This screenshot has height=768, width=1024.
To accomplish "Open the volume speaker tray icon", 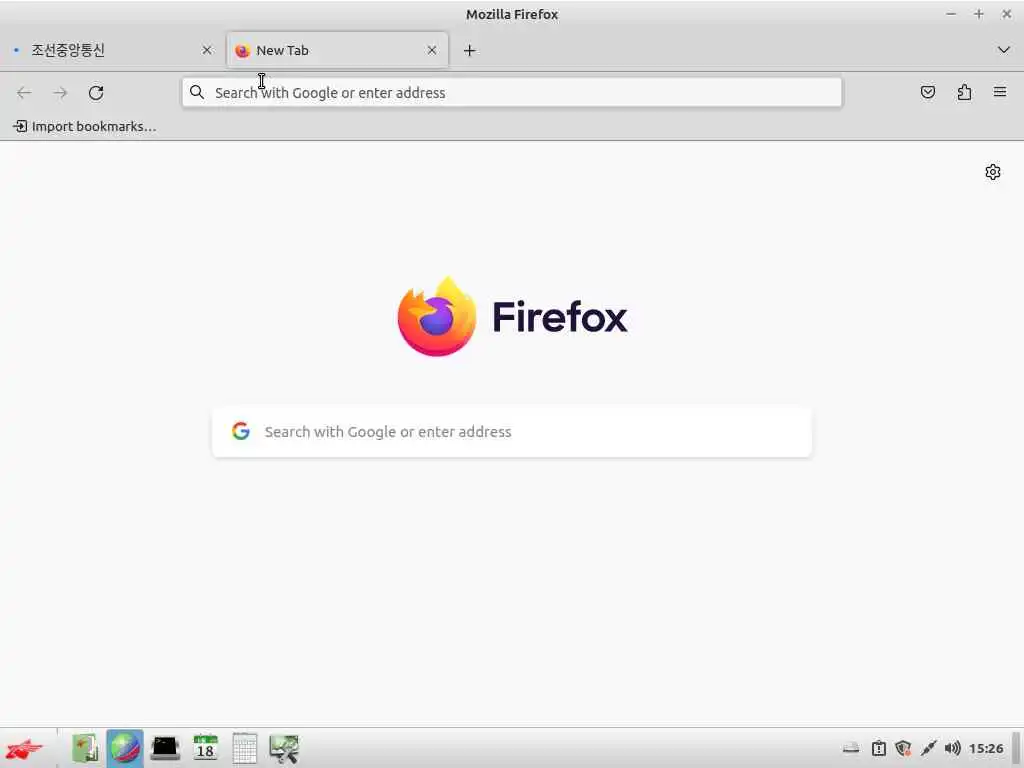I will (x=953, y=748).
